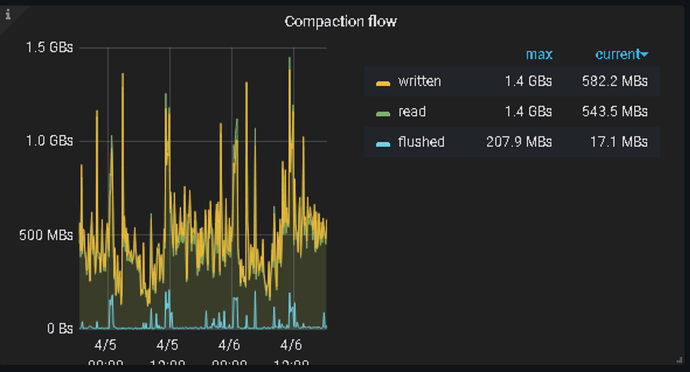Screen dimensions: 690x372
Task: Open color picker for read swatch
Action: (x=383, y=113)
